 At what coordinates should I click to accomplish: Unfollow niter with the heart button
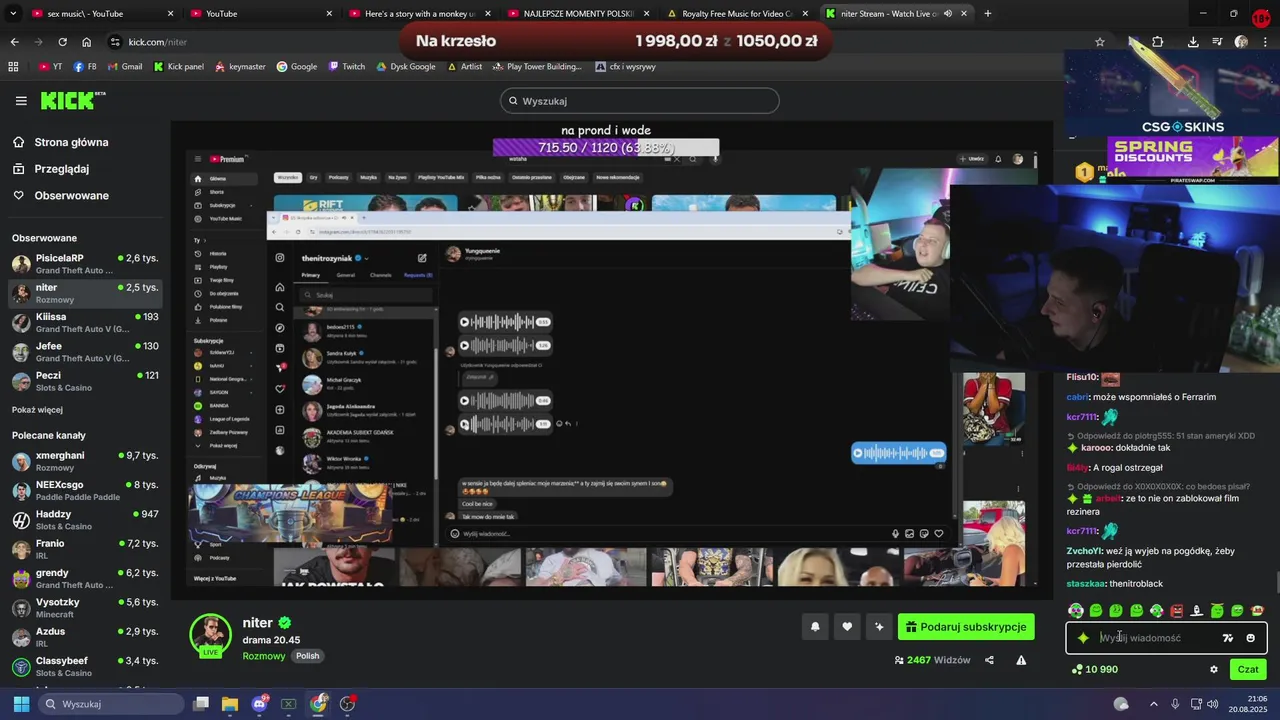(x=847, y=627)
